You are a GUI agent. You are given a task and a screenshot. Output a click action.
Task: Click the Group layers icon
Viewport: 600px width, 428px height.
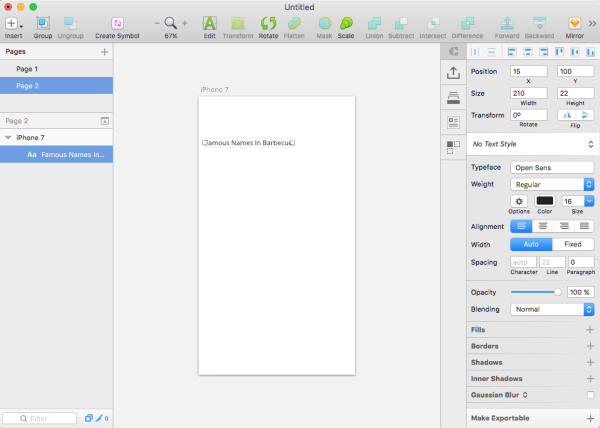click(42, 23)
